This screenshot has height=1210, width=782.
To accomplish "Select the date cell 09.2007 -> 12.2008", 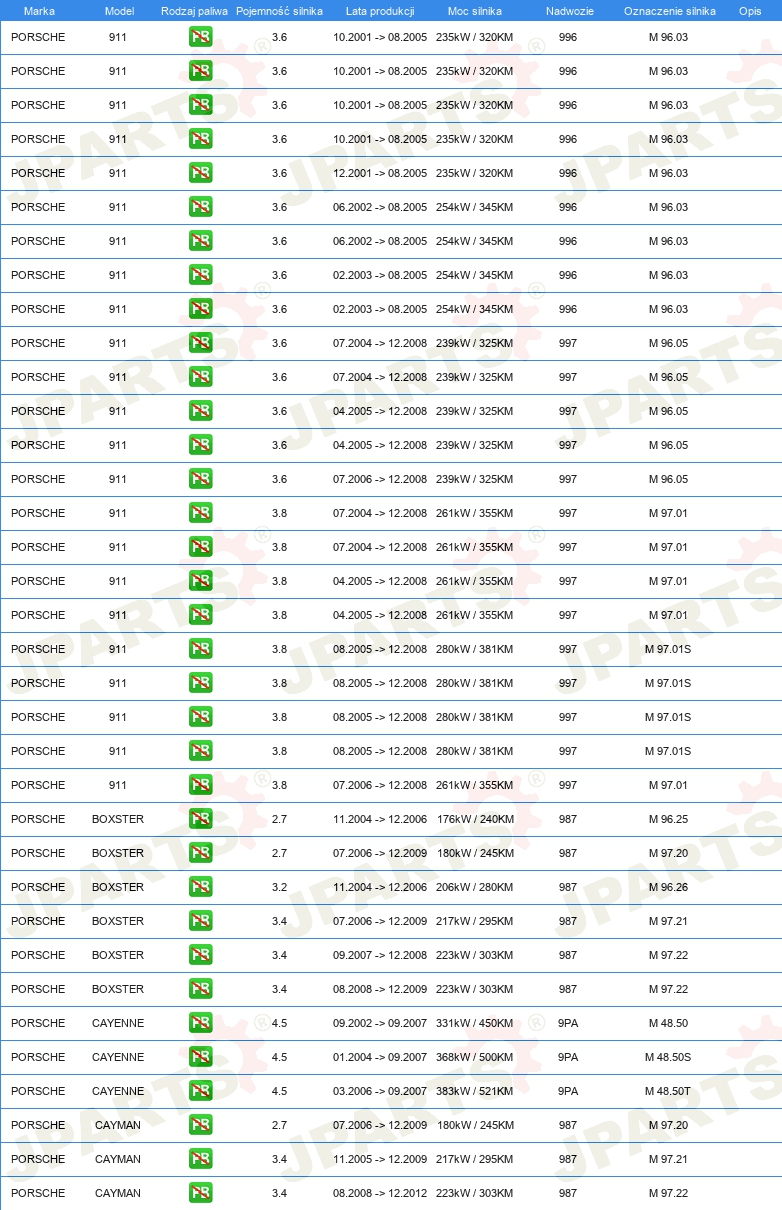I will (380, 955).
